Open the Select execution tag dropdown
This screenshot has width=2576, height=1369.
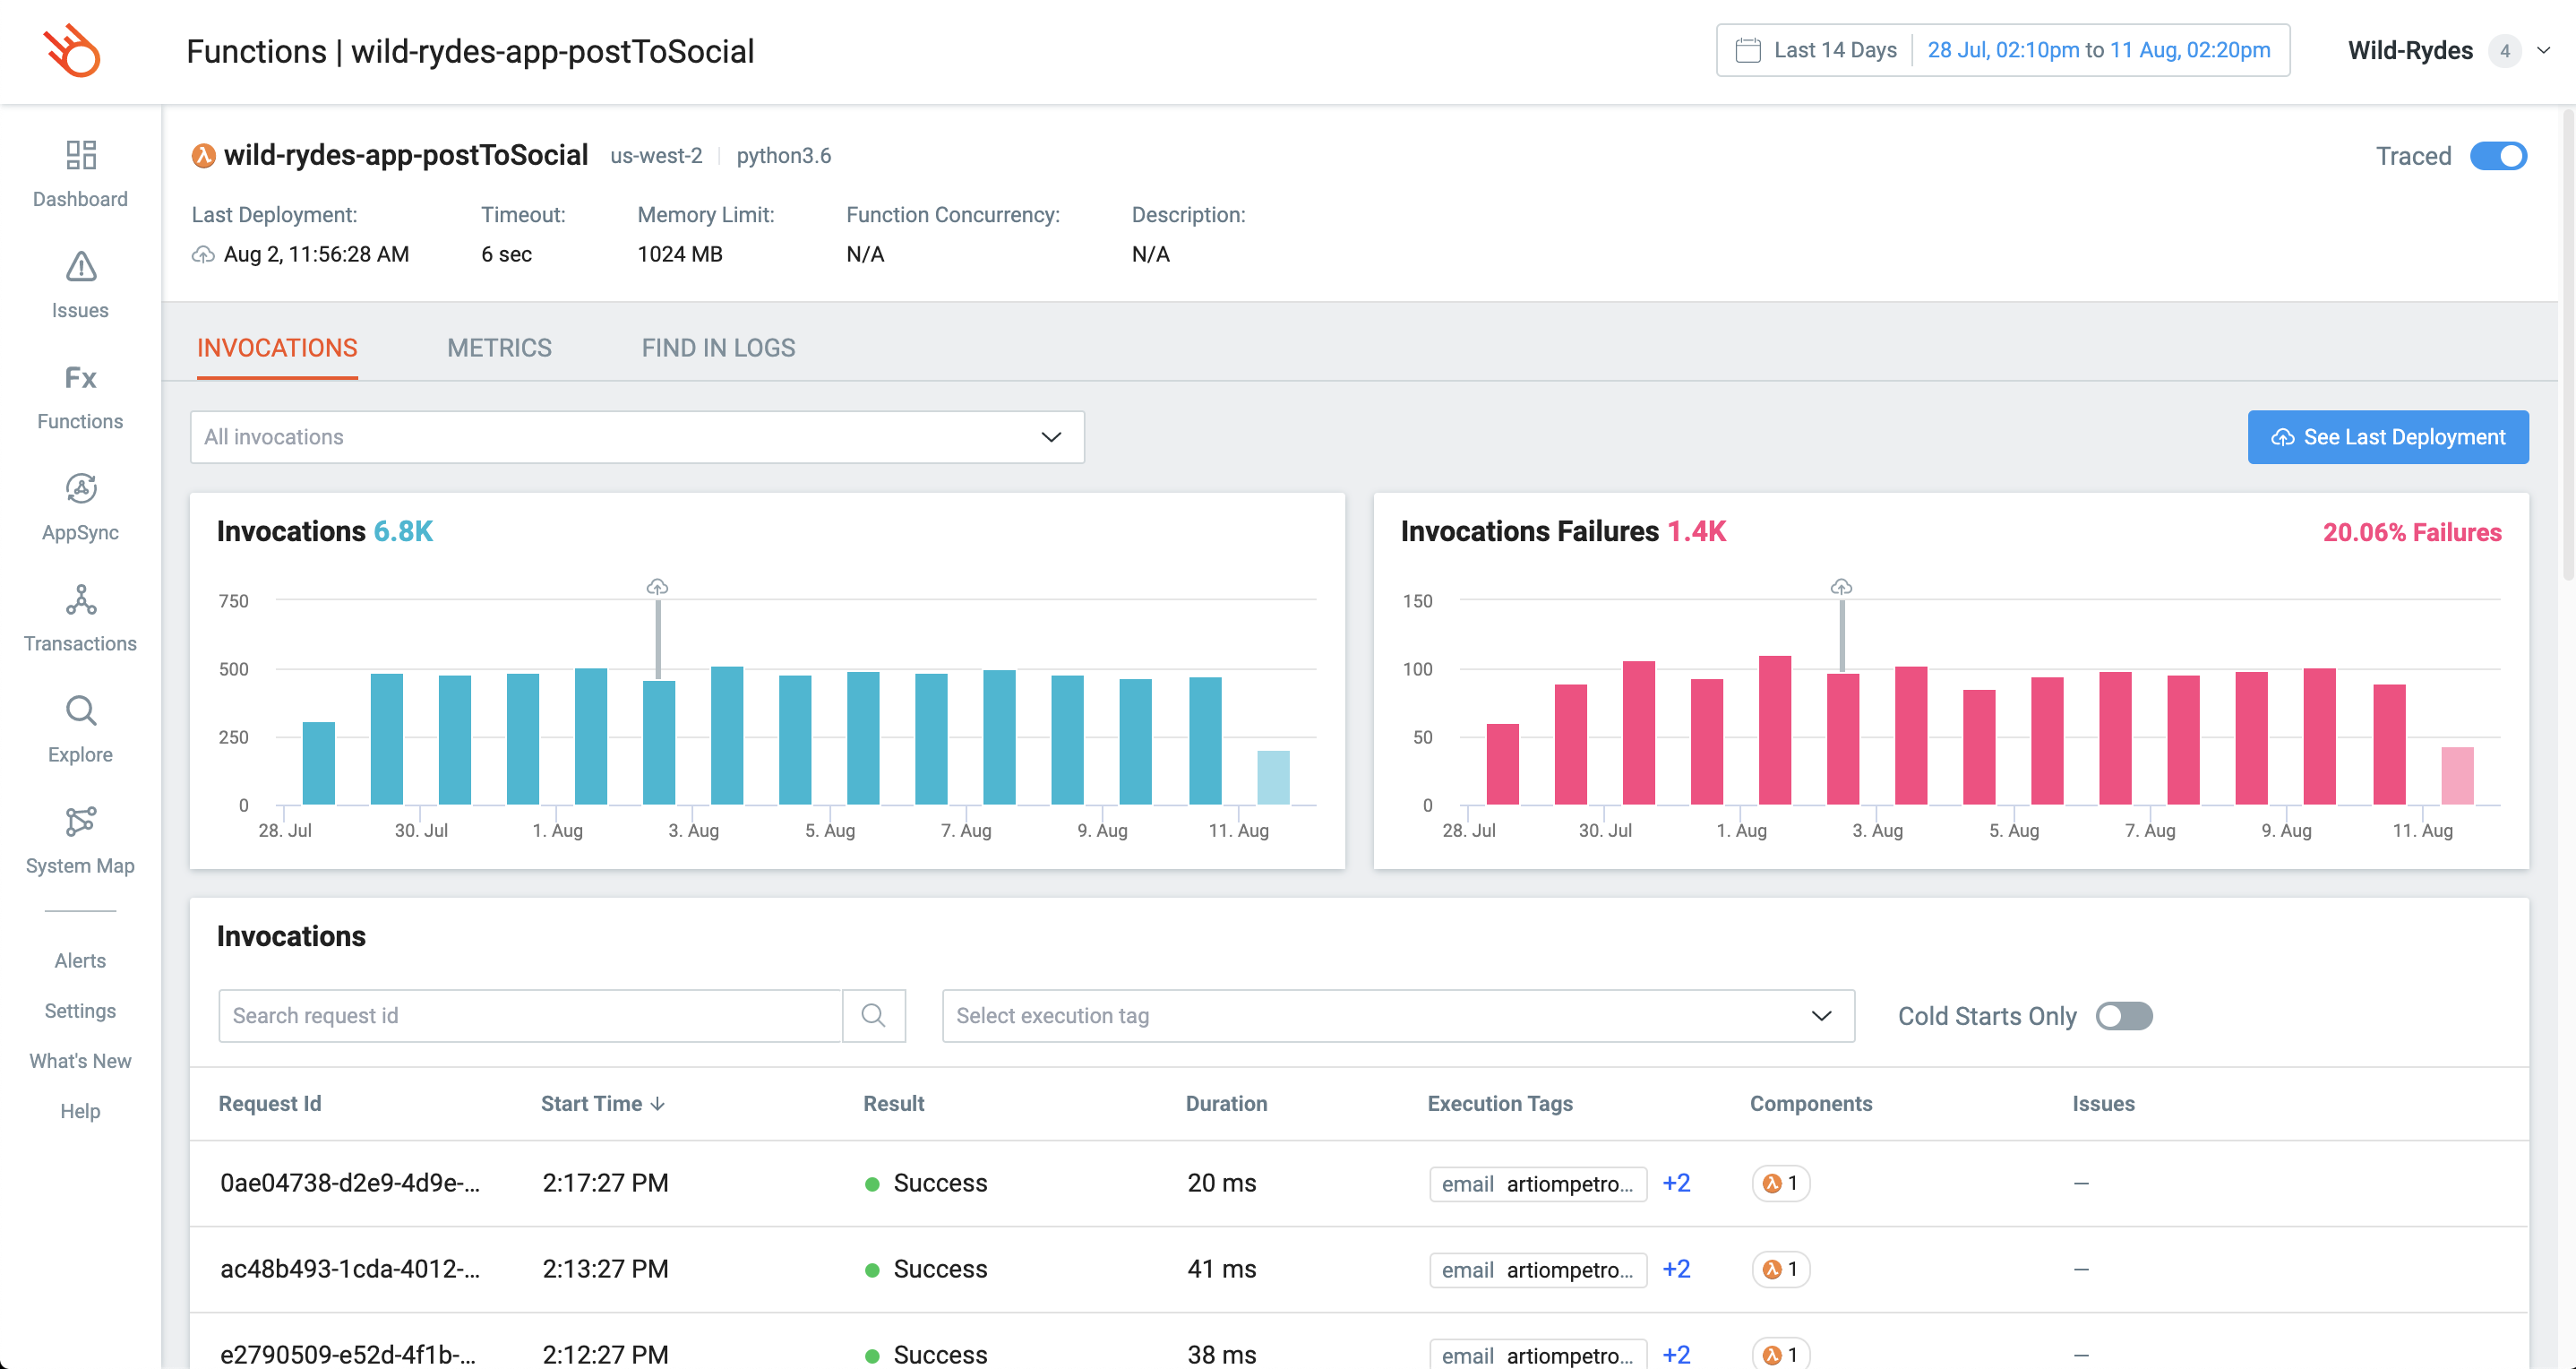pos(1397,1016)
